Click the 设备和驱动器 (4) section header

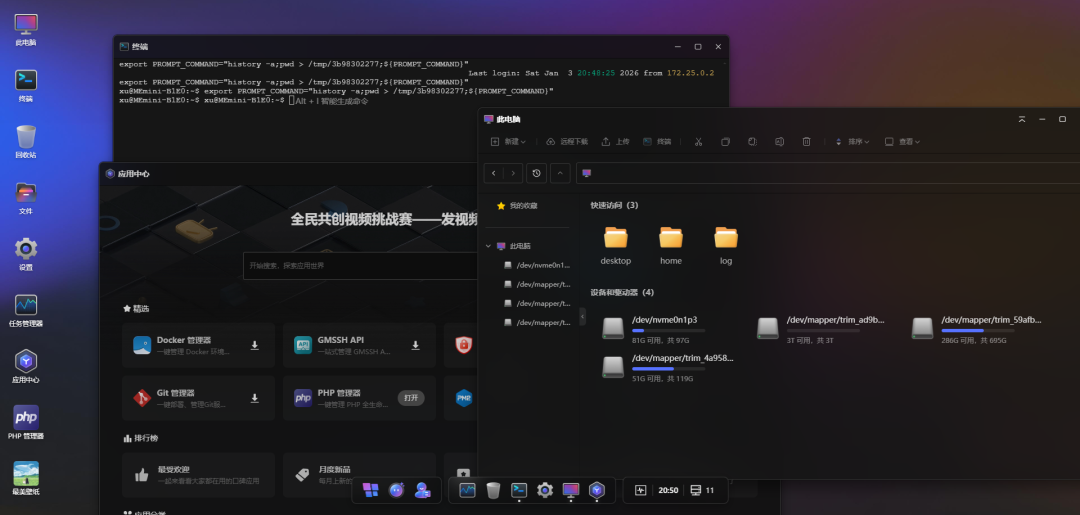pos(622,292)
